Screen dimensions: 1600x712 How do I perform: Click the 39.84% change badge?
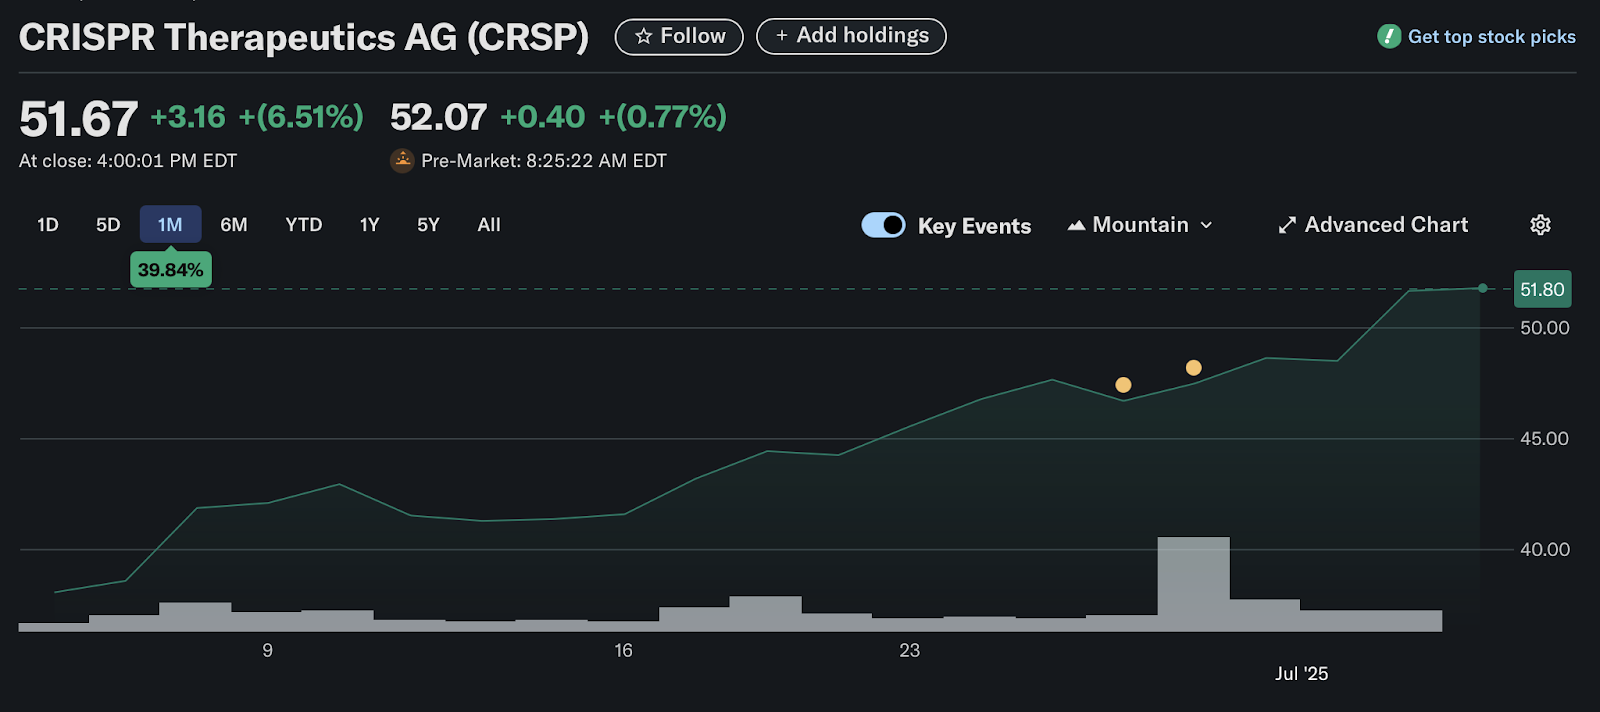pos(170,269)
